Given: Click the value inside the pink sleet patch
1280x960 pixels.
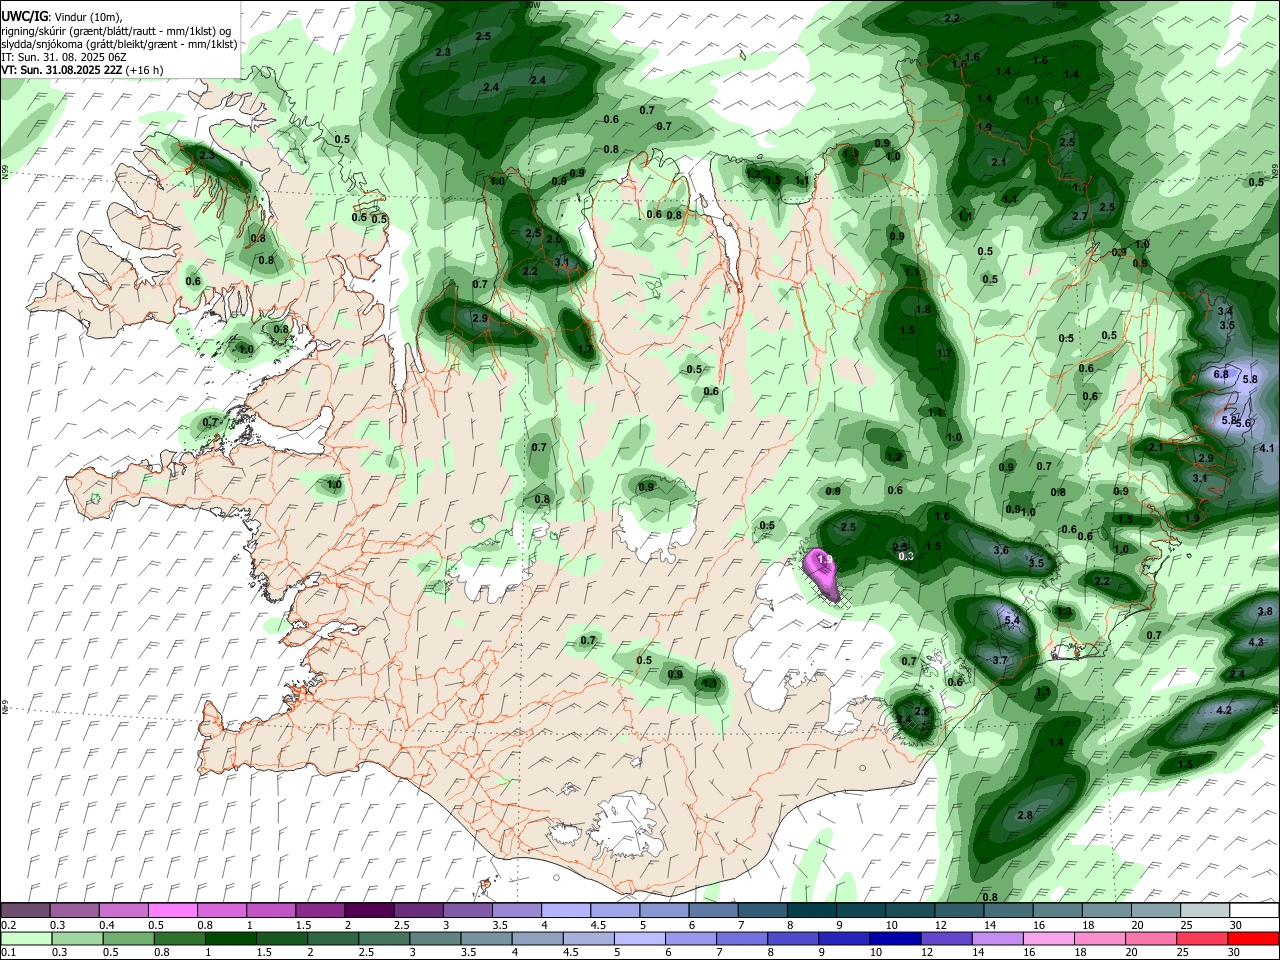Looking at the screenshot, I should pyautogui.click(x=825, y=559).
